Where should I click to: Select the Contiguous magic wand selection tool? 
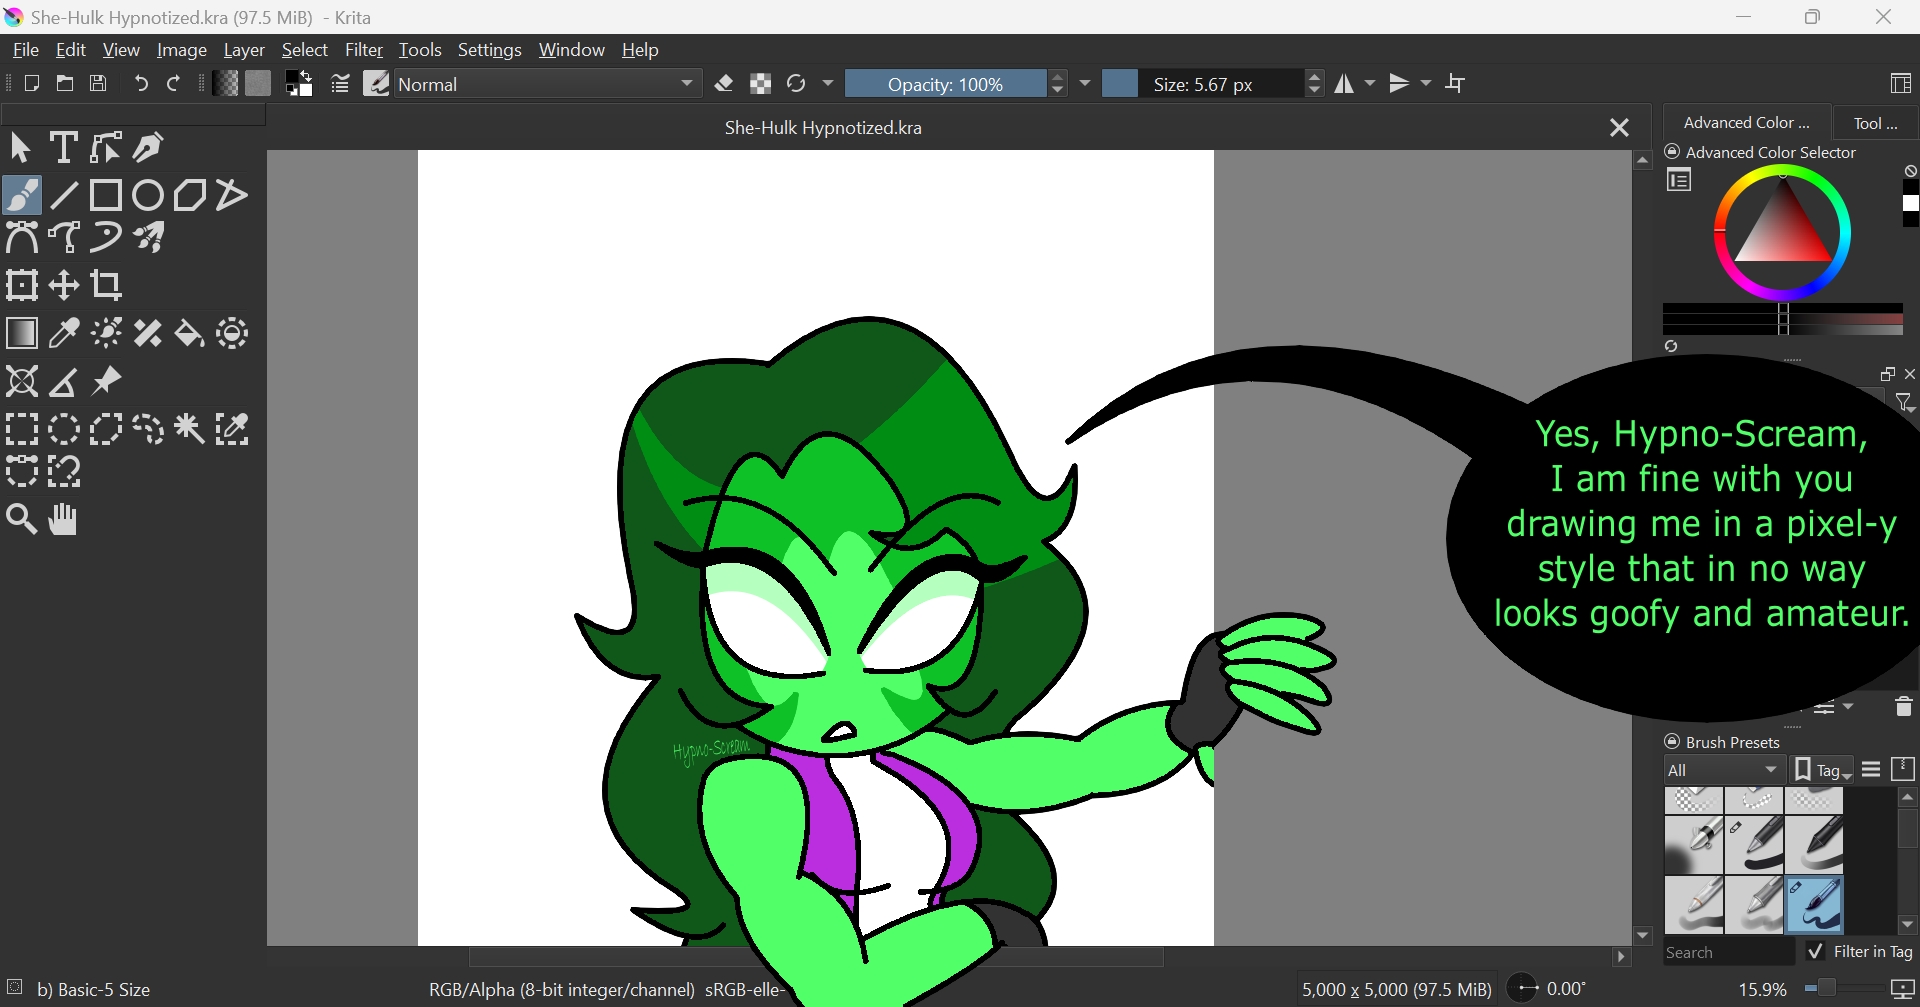(x=190, y=429)
